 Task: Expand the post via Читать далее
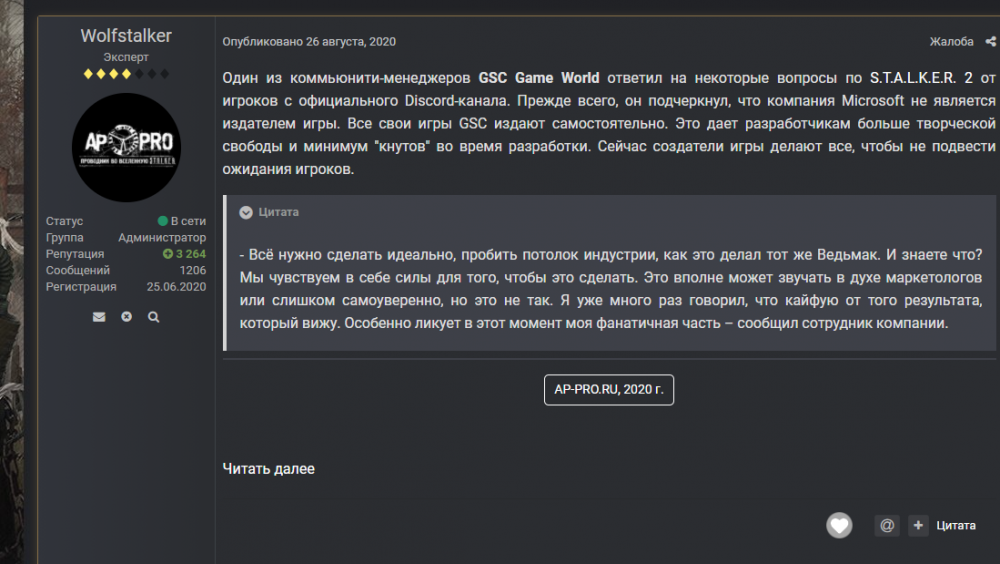[268, 468]
